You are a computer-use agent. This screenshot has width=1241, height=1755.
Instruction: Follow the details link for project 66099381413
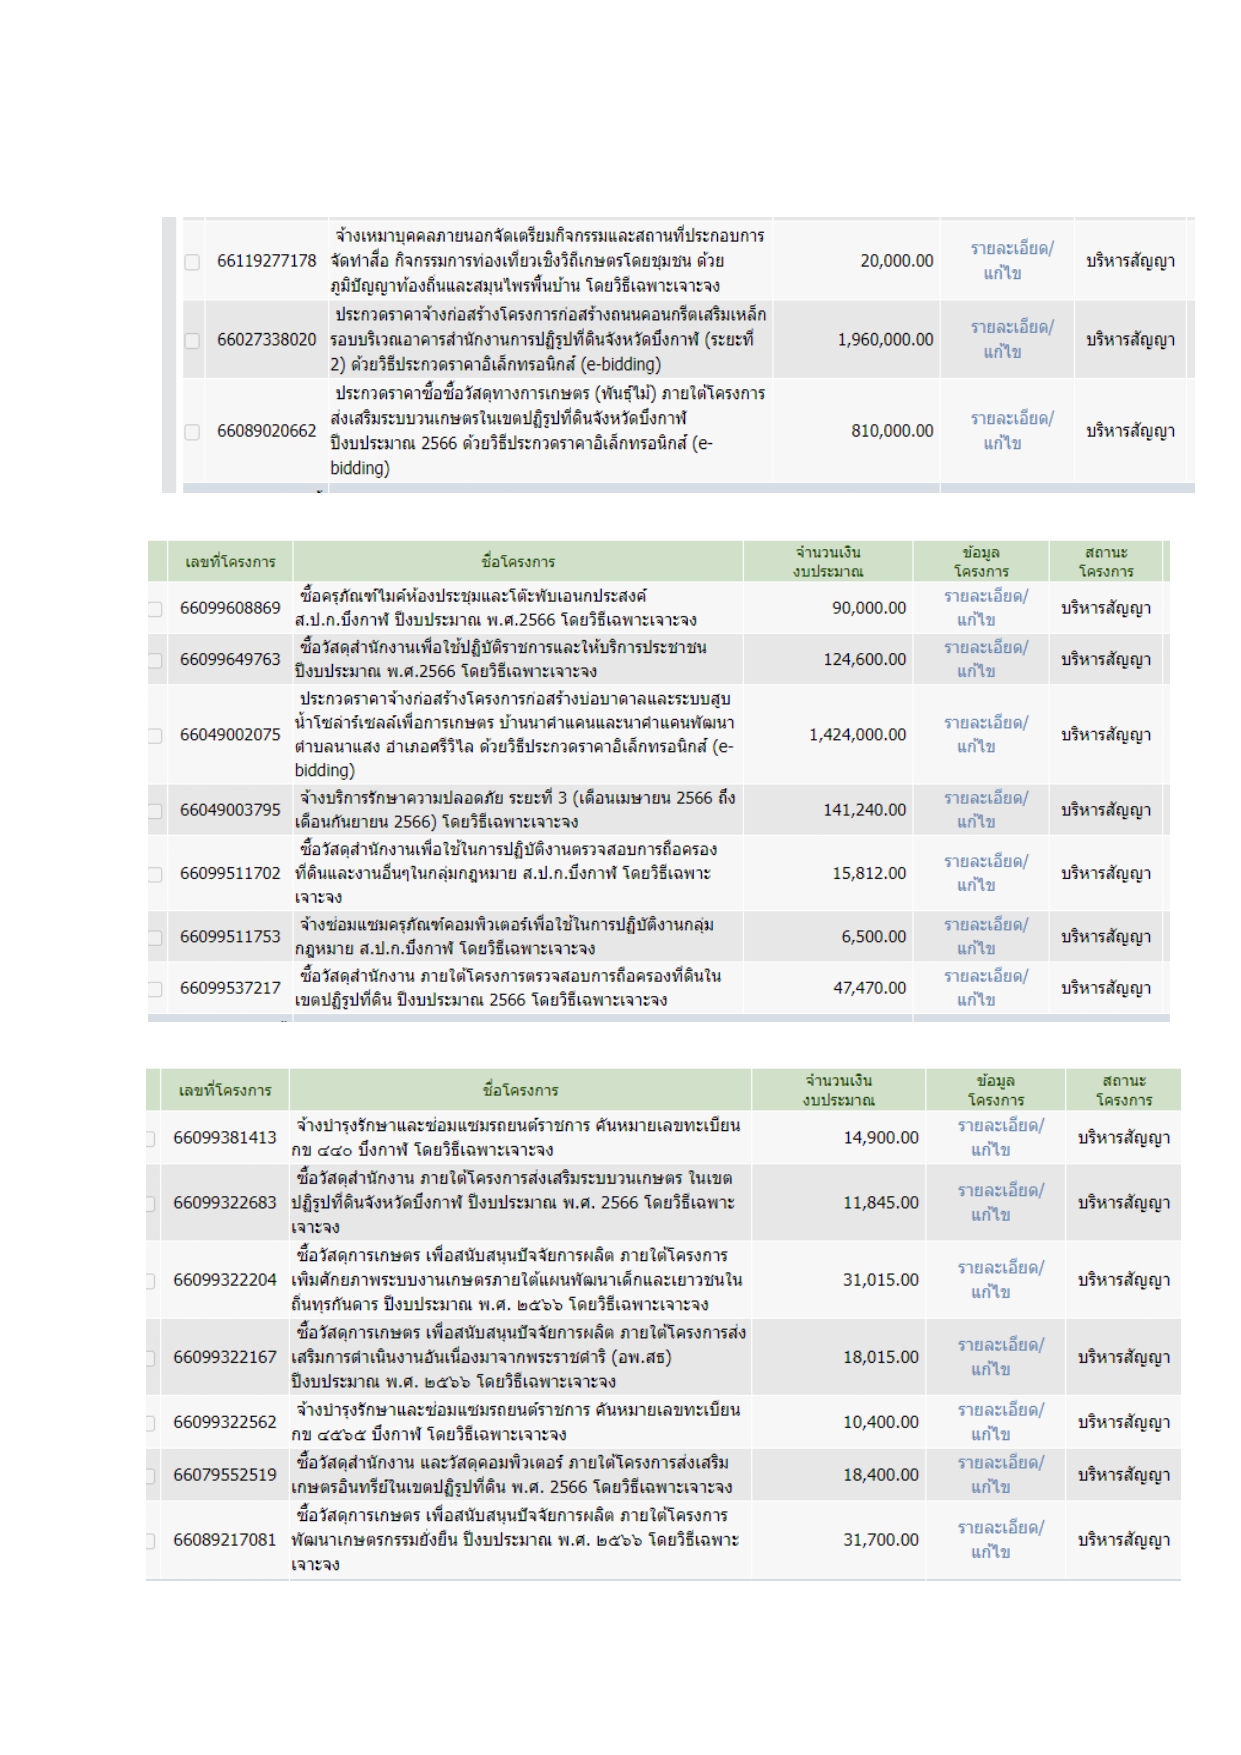click(1000, 1137)
